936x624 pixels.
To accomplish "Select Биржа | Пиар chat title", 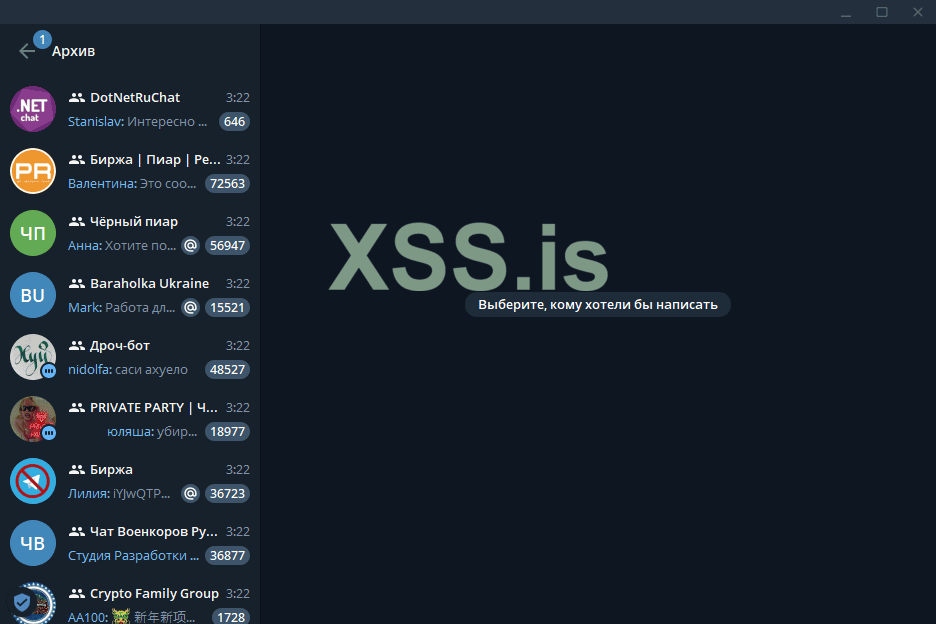I will click(155, 159).
